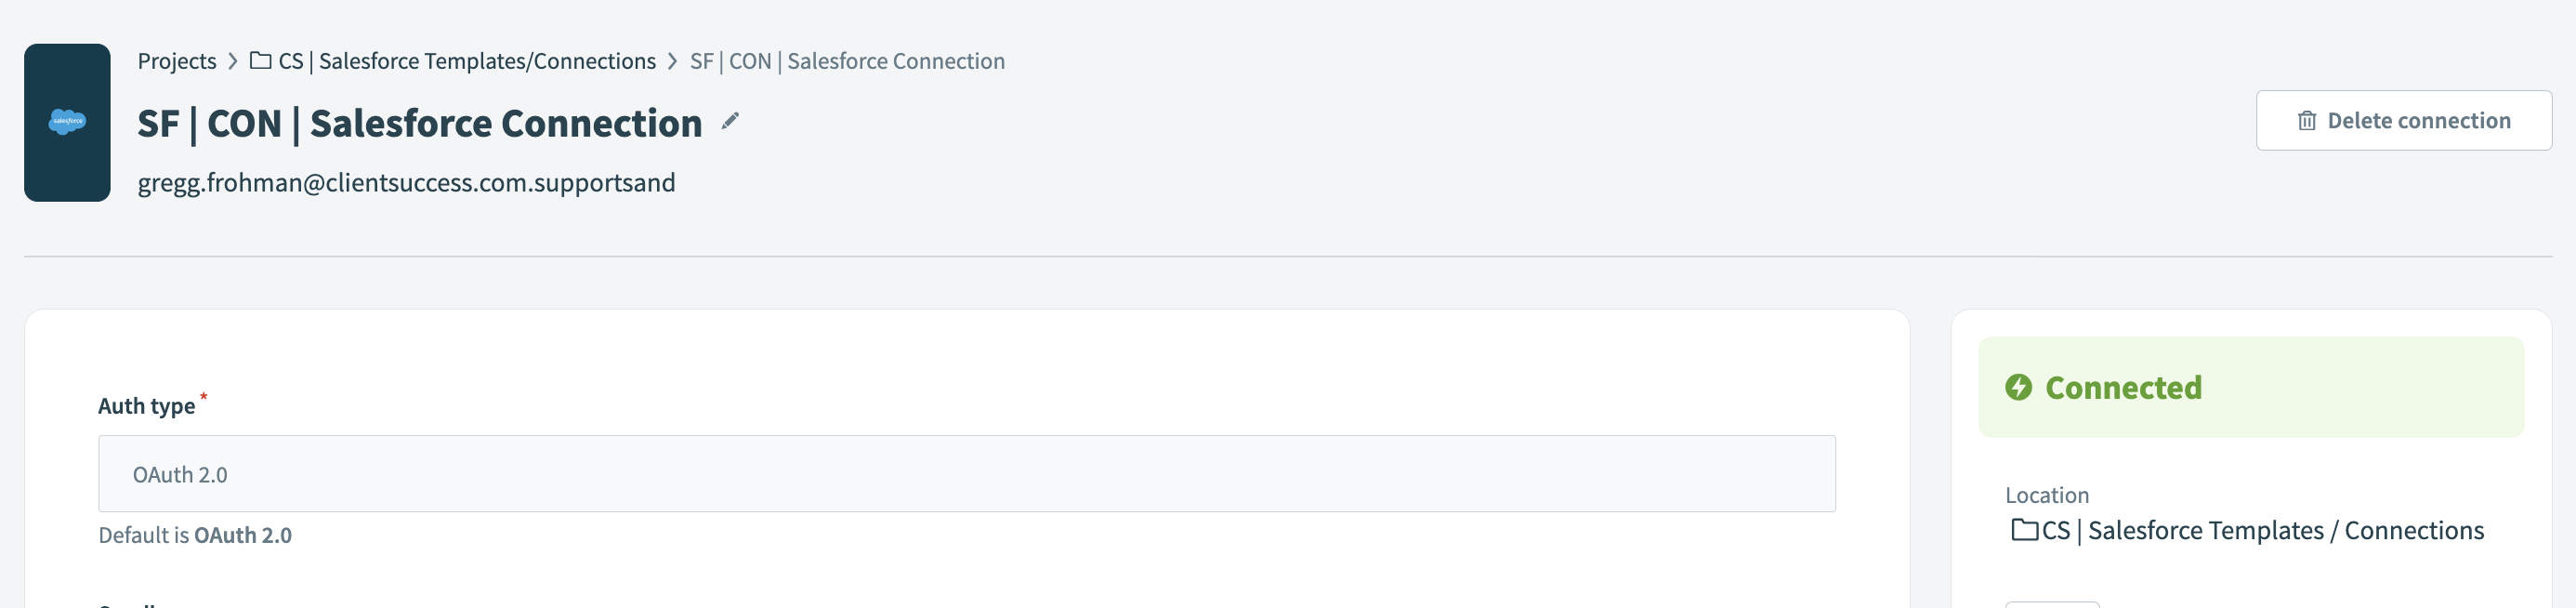Click the gregg.frohman account email text
This screenshot has height=608, width=2576.
click(x=406, y=183)
